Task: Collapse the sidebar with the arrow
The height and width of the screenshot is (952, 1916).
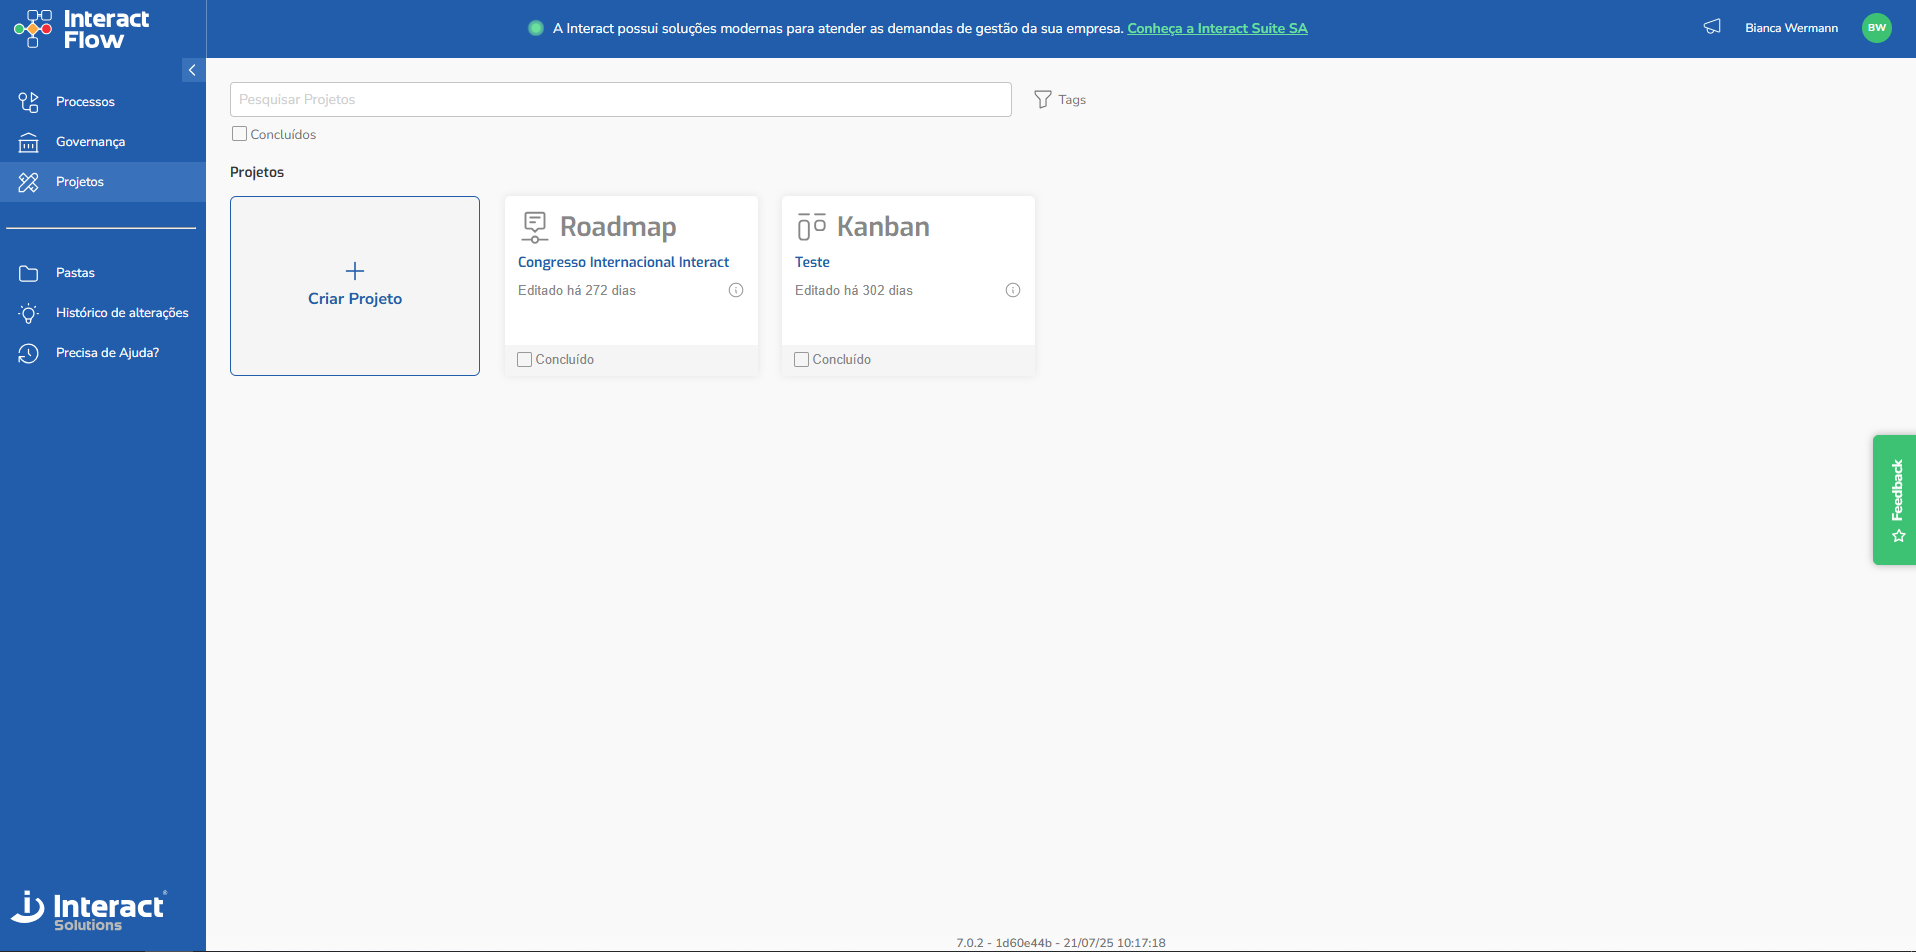Action: coord(192,70)
